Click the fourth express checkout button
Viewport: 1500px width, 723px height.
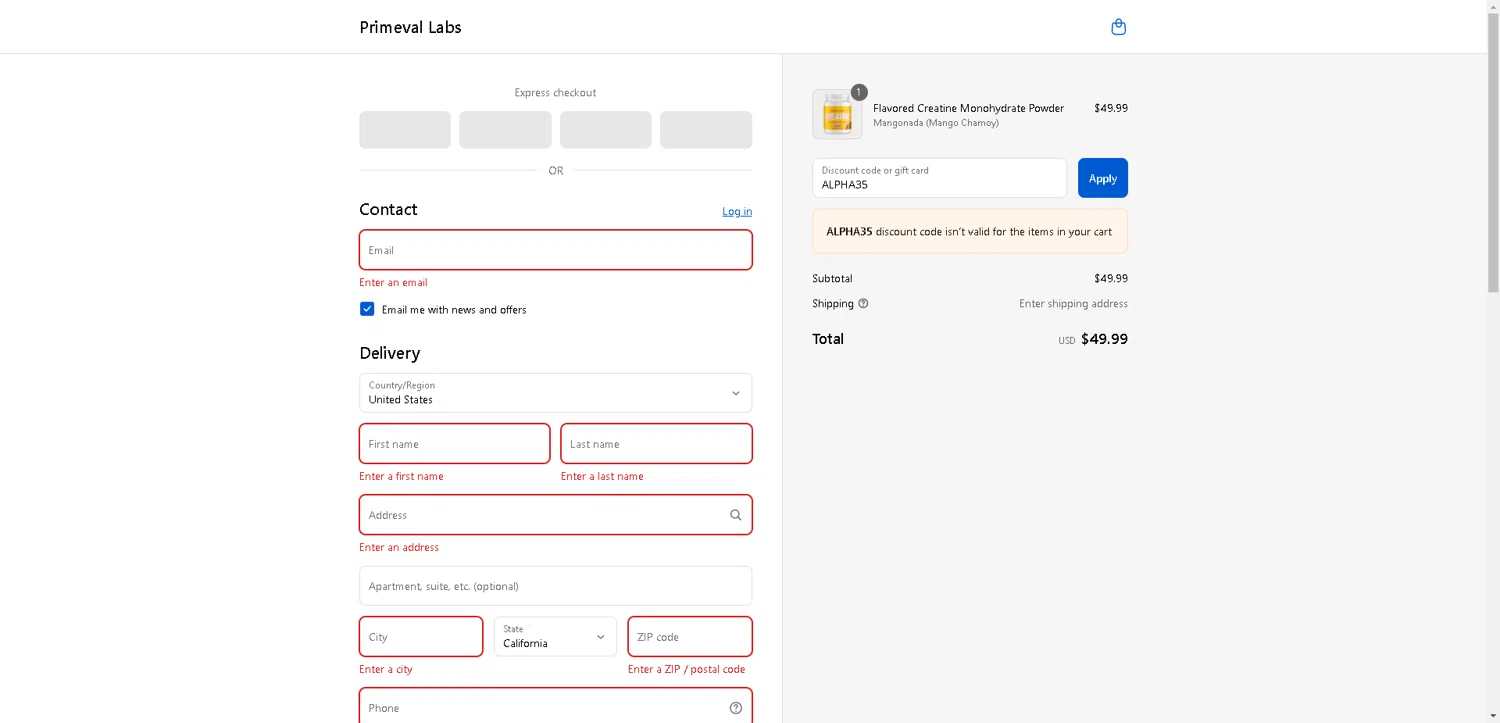point(706,130)
